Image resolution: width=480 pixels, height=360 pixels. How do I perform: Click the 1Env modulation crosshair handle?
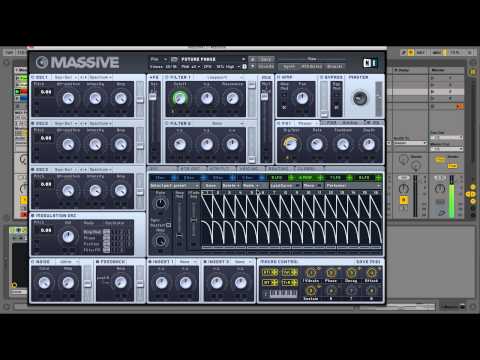(x=174, y=178)
